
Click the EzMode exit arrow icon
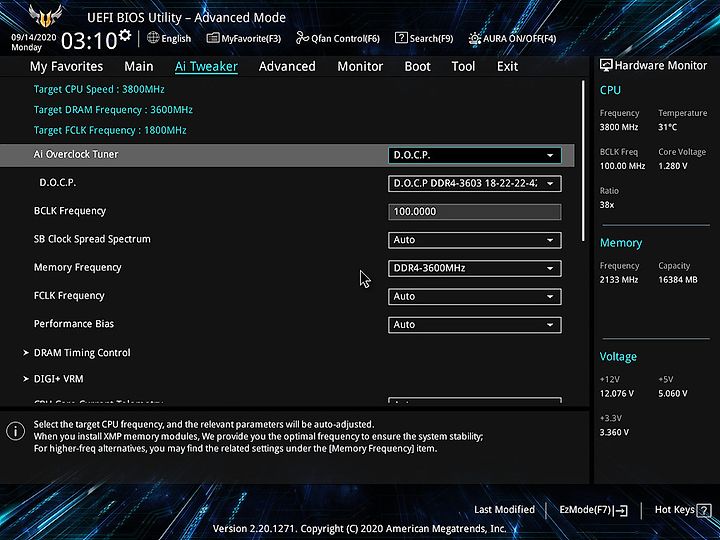621,510
